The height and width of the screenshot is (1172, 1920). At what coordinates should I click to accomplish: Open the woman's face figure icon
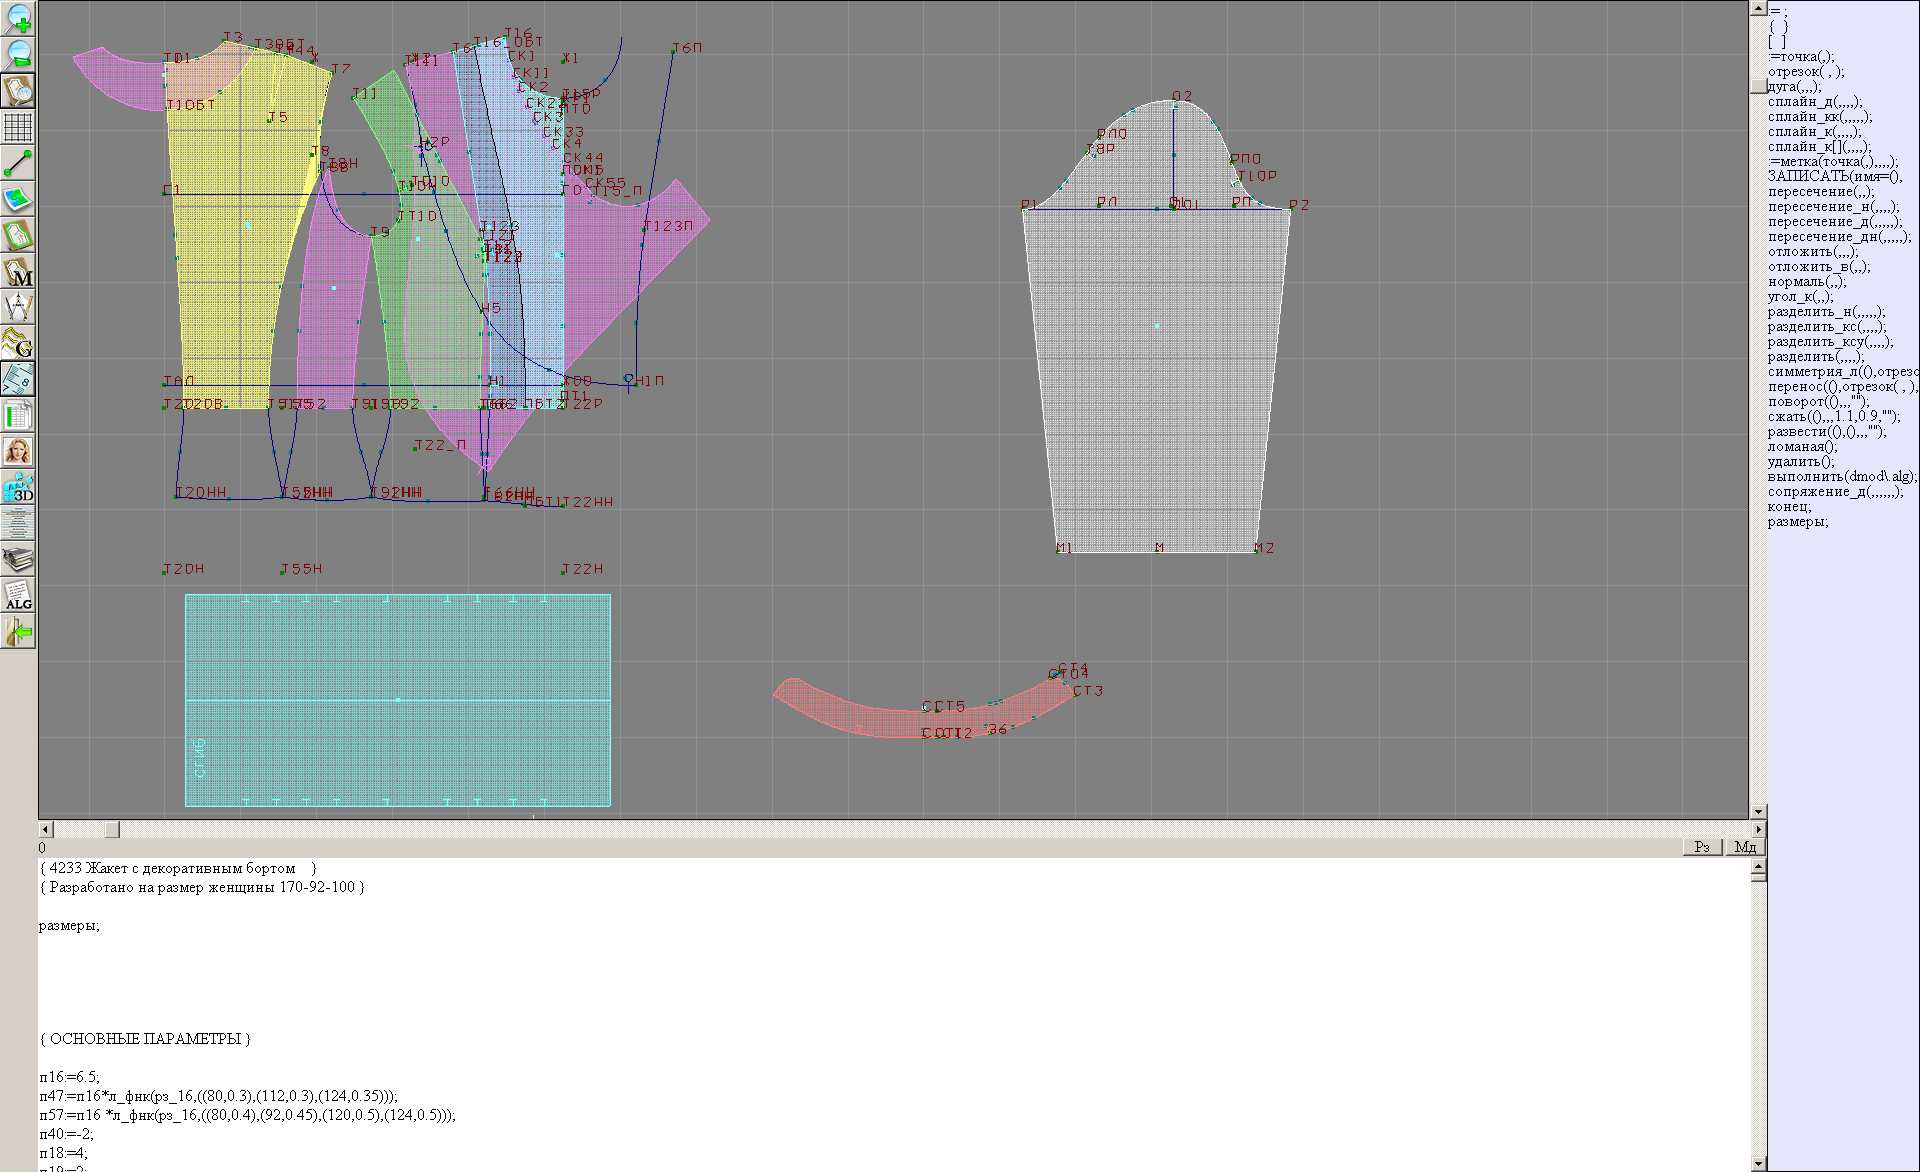[x=18, y=451]
